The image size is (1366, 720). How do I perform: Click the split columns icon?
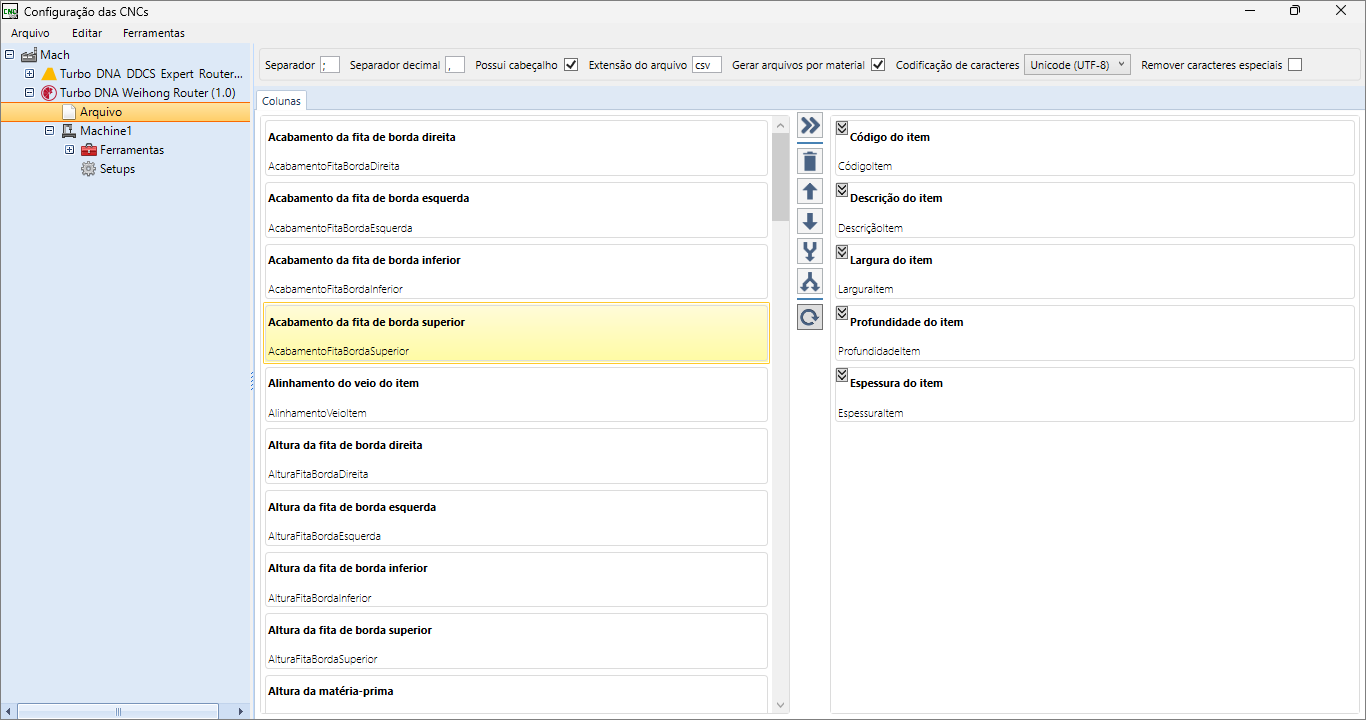[x=810, y=282]
